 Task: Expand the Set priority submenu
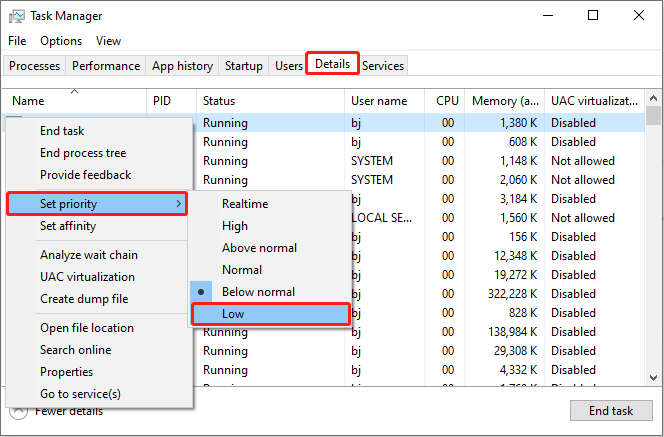point(97,204)
